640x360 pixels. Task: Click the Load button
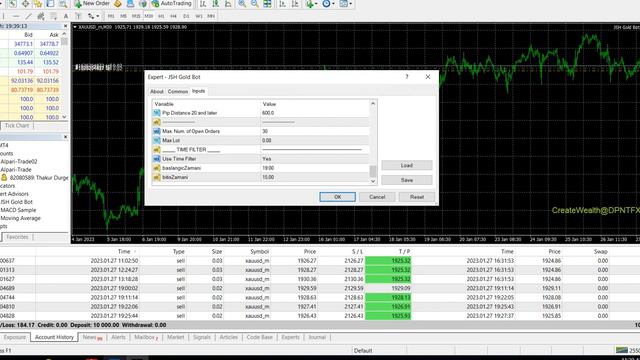click(407, 165)
